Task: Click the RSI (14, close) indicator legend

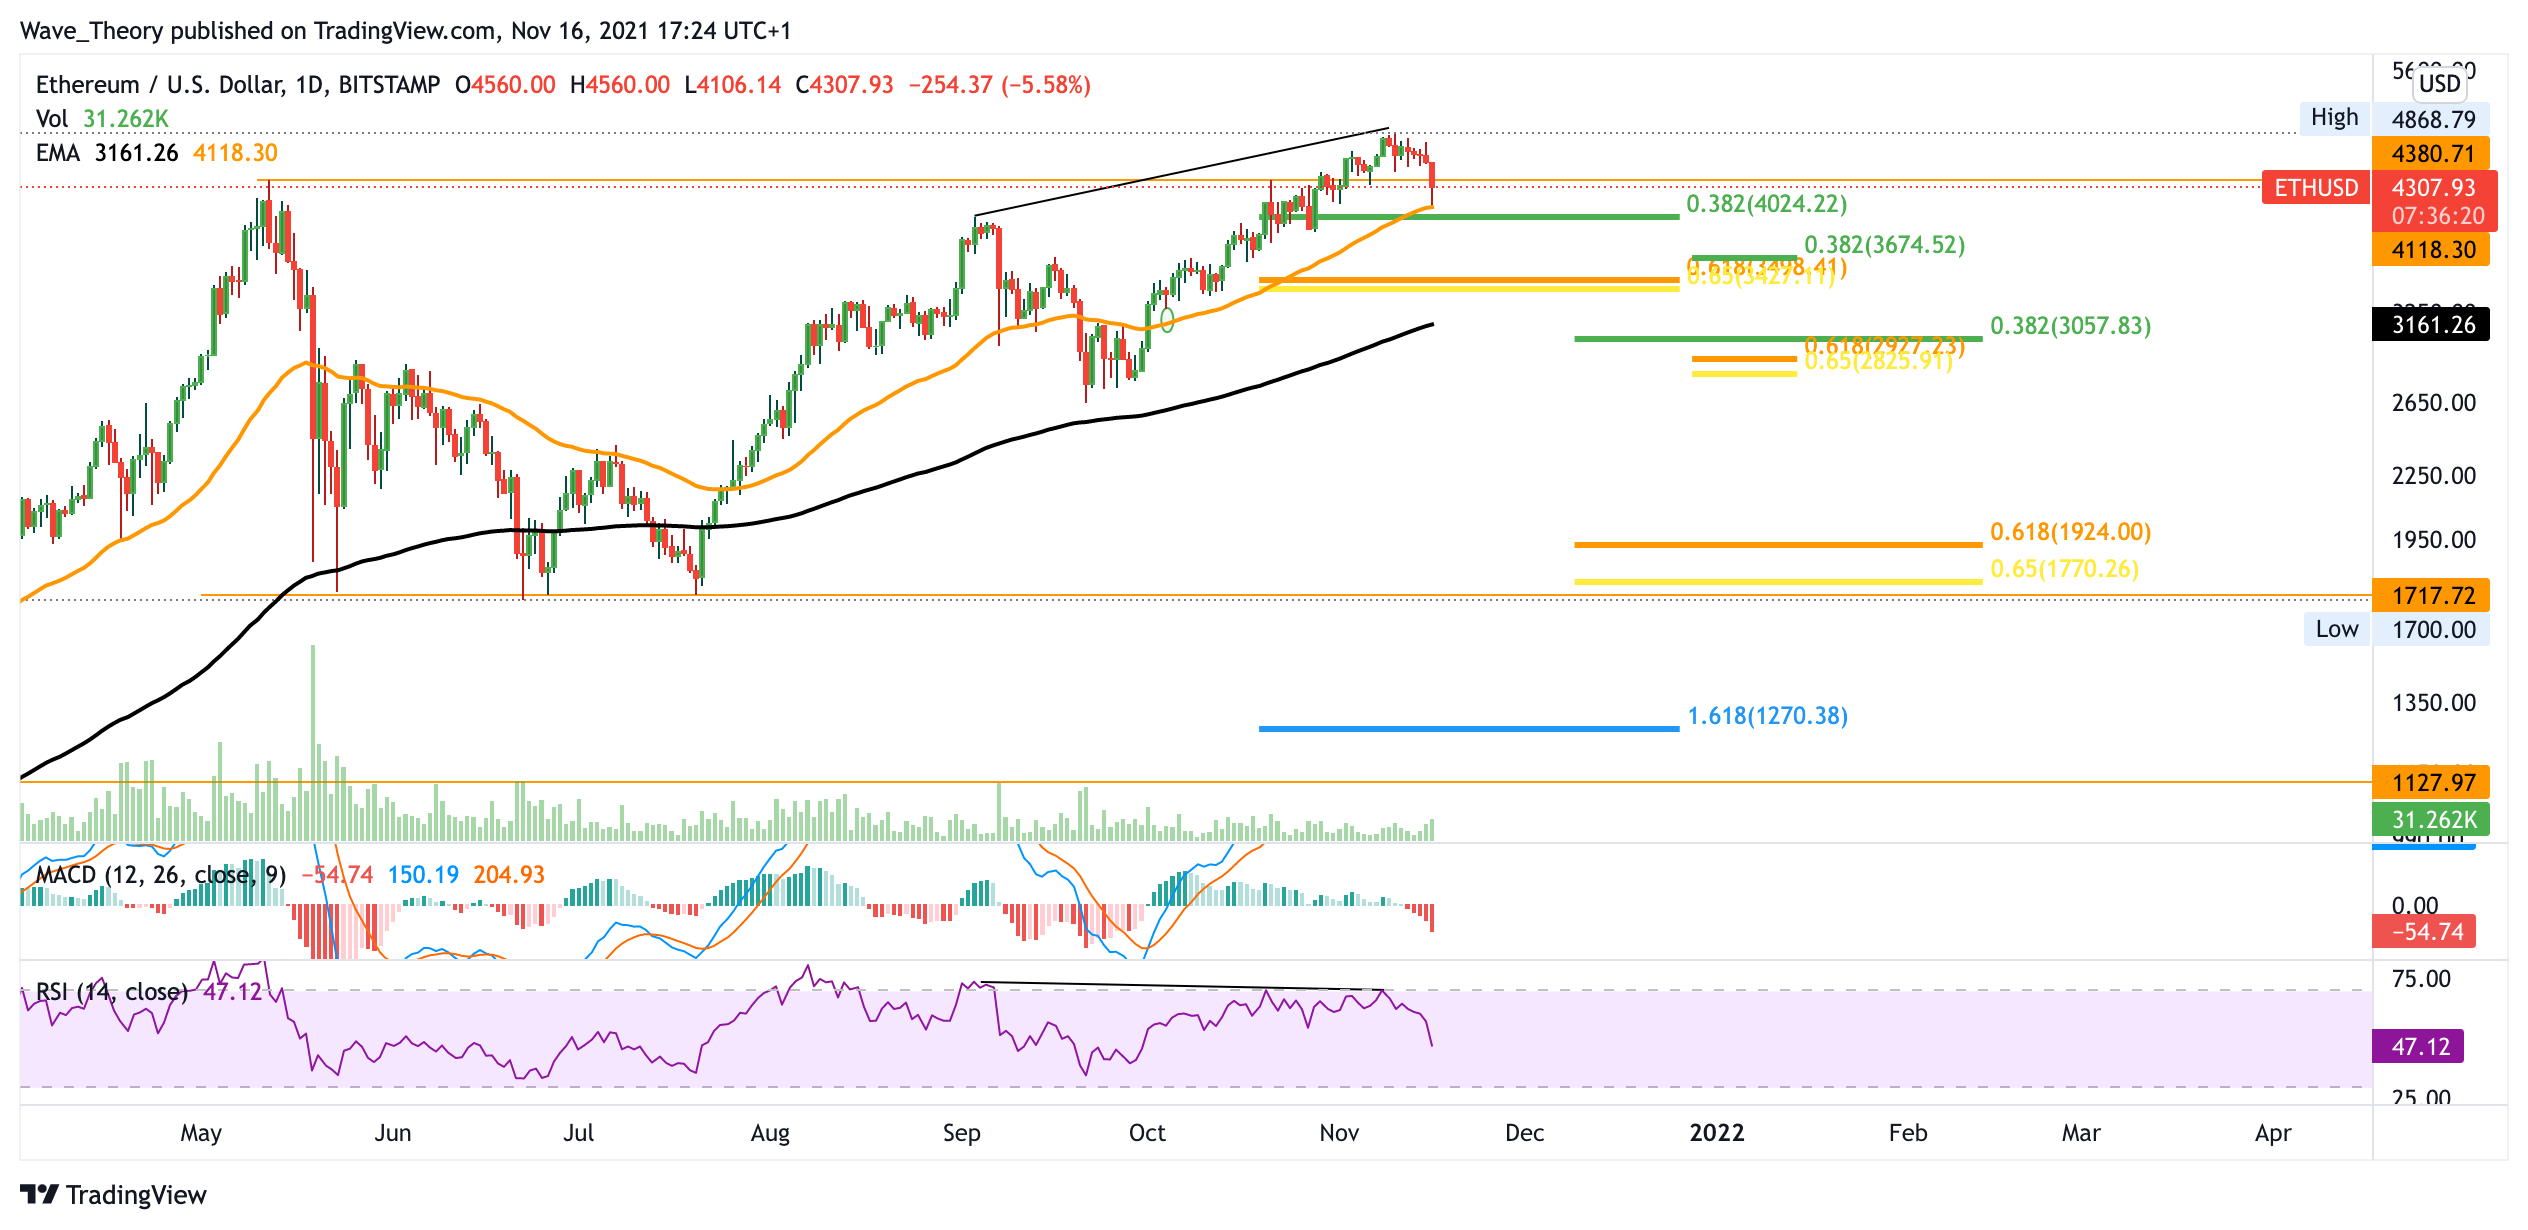Action: (x=112, y=992)
